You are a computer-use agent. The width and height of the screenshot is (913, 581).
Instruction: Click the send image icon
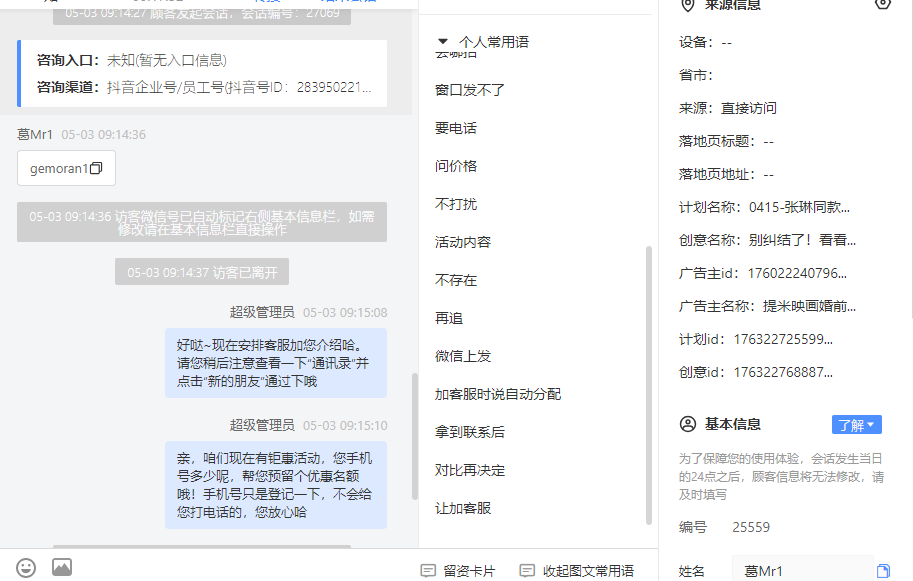click(62, 567)
